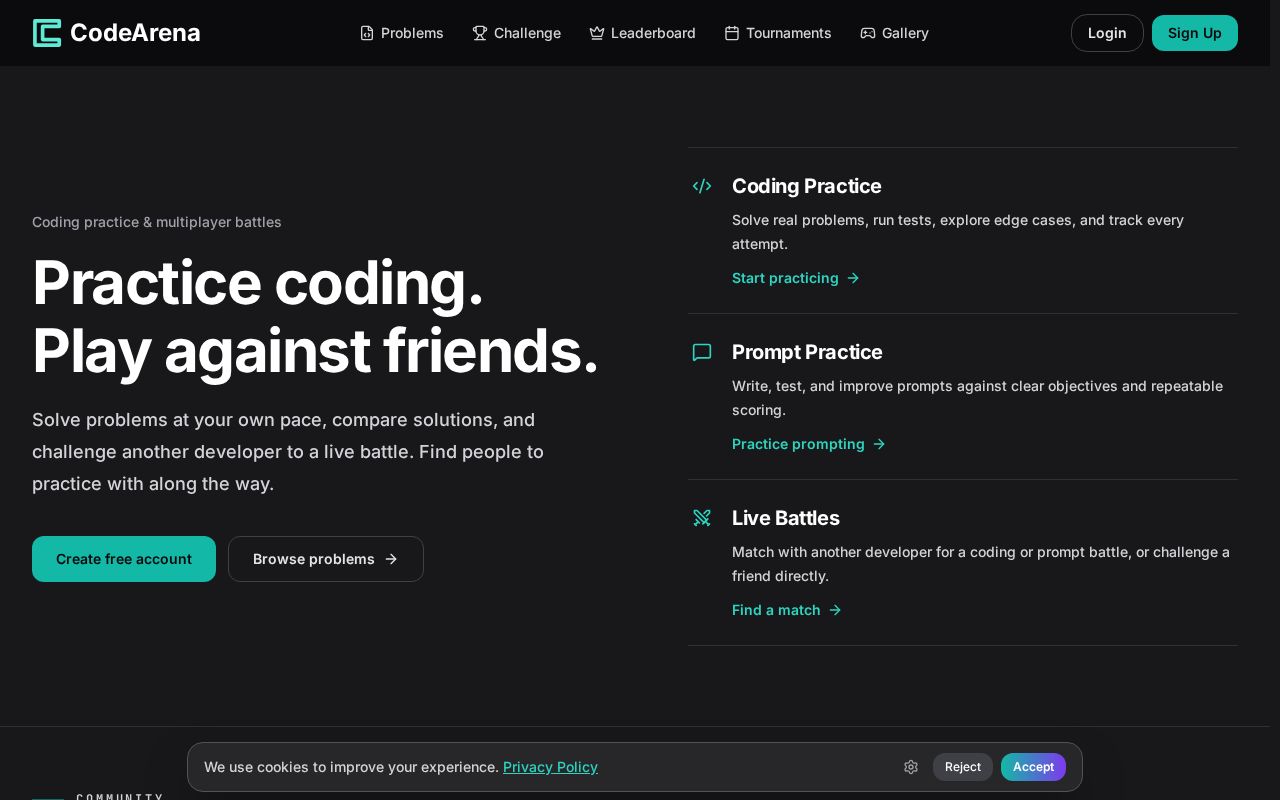Open the Gallery menu item

894,33
